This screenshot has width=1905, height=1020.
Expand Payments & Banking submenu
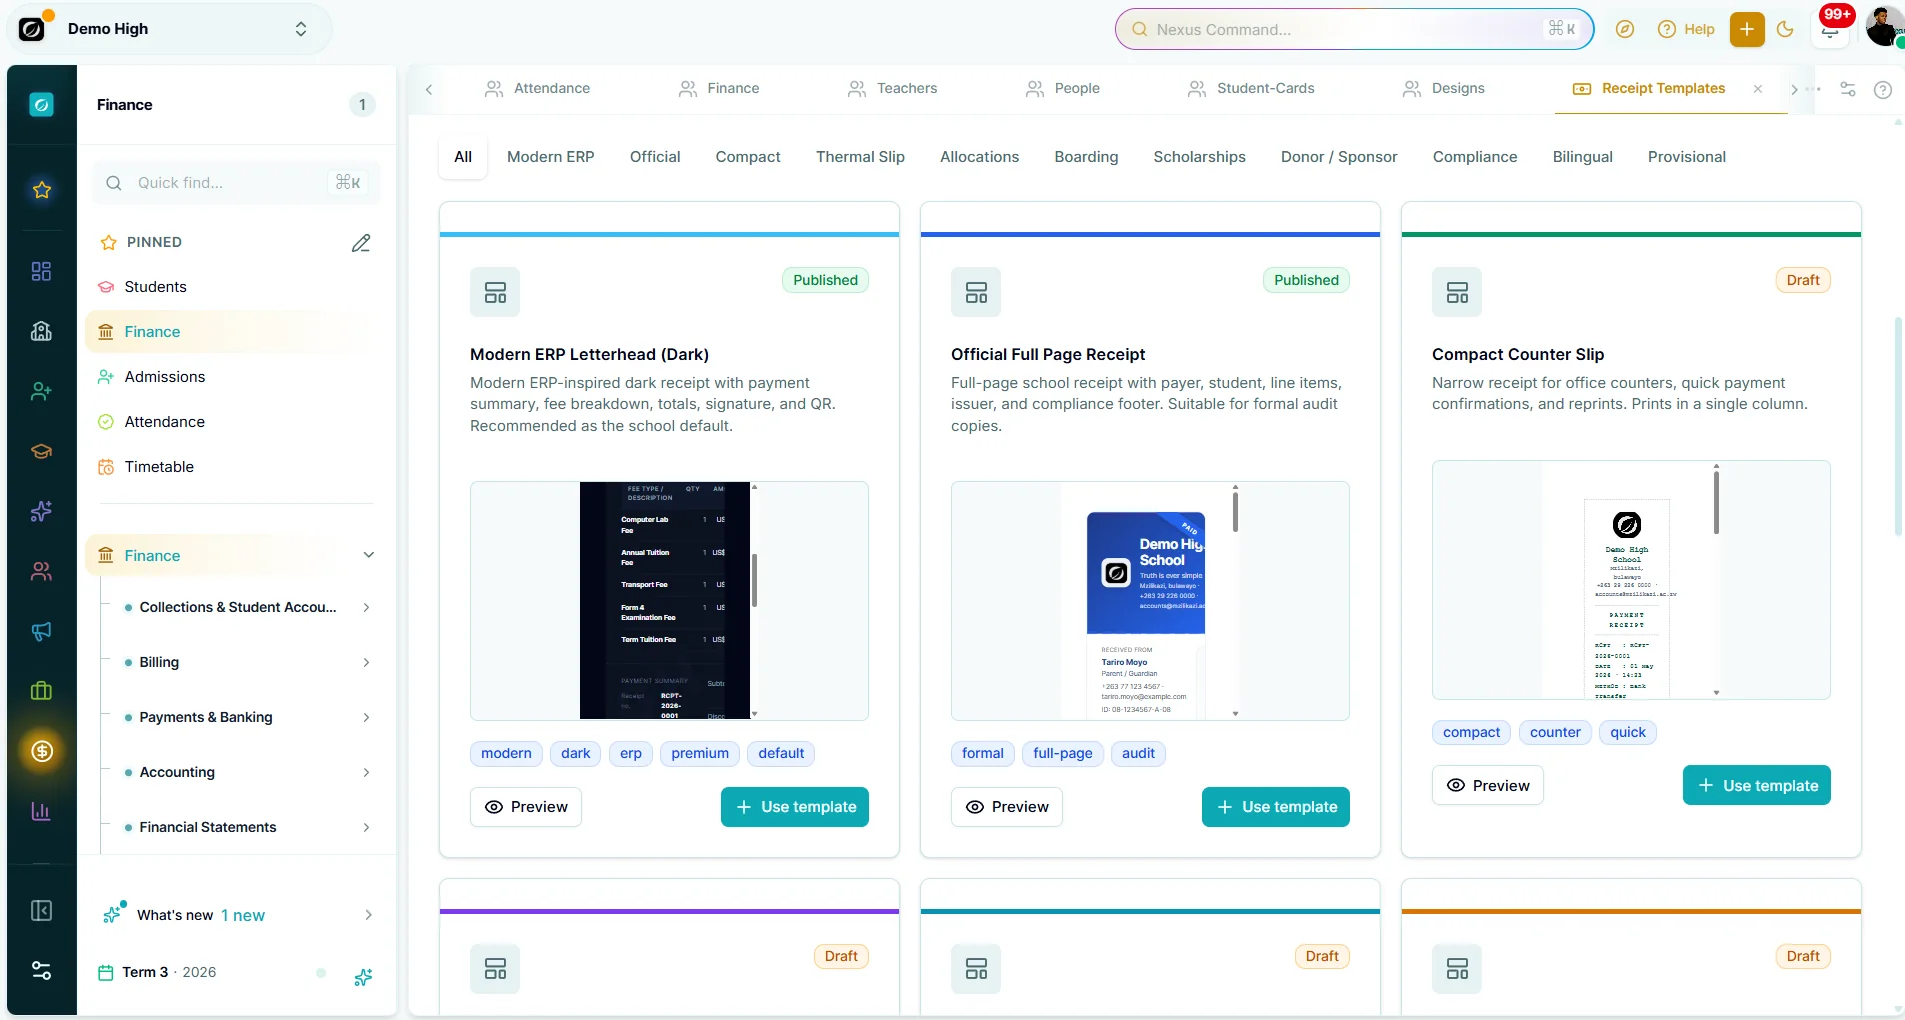coord(367,717)
